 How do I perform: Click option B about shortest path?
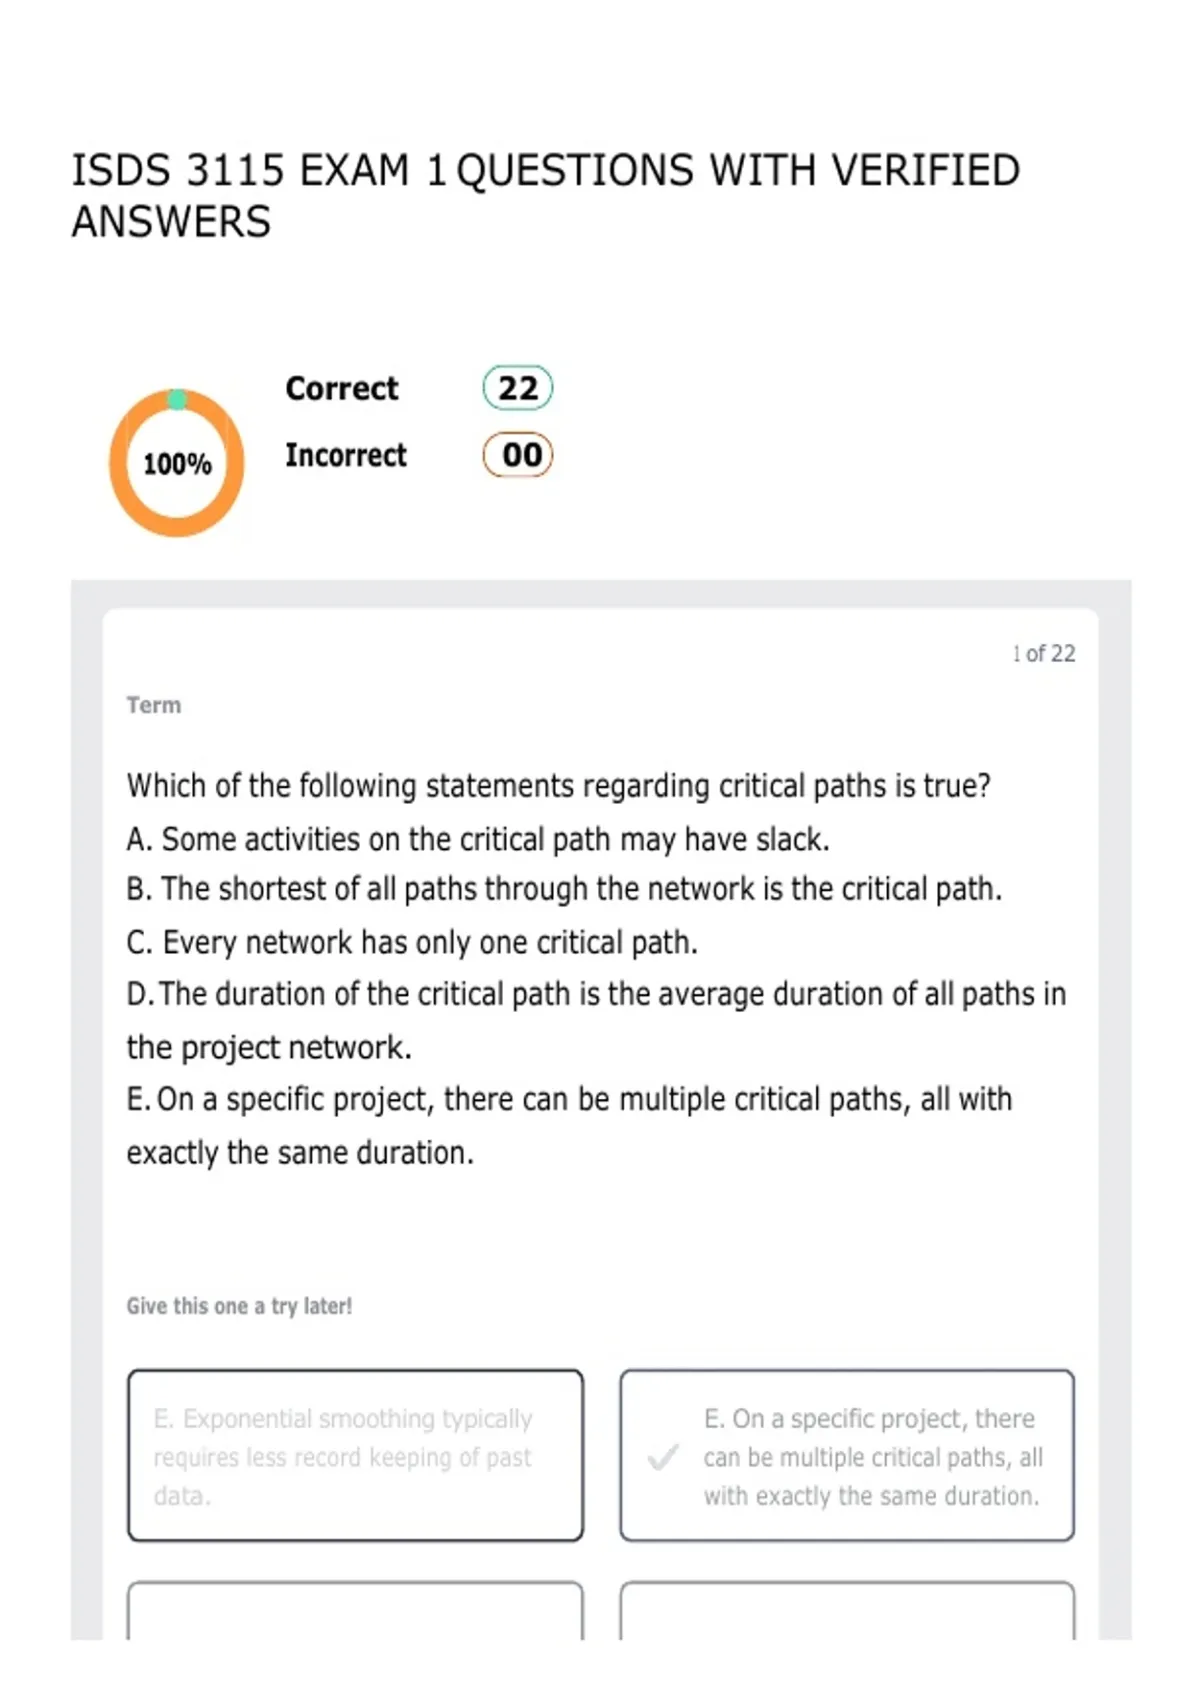click(x=564, y=889)
